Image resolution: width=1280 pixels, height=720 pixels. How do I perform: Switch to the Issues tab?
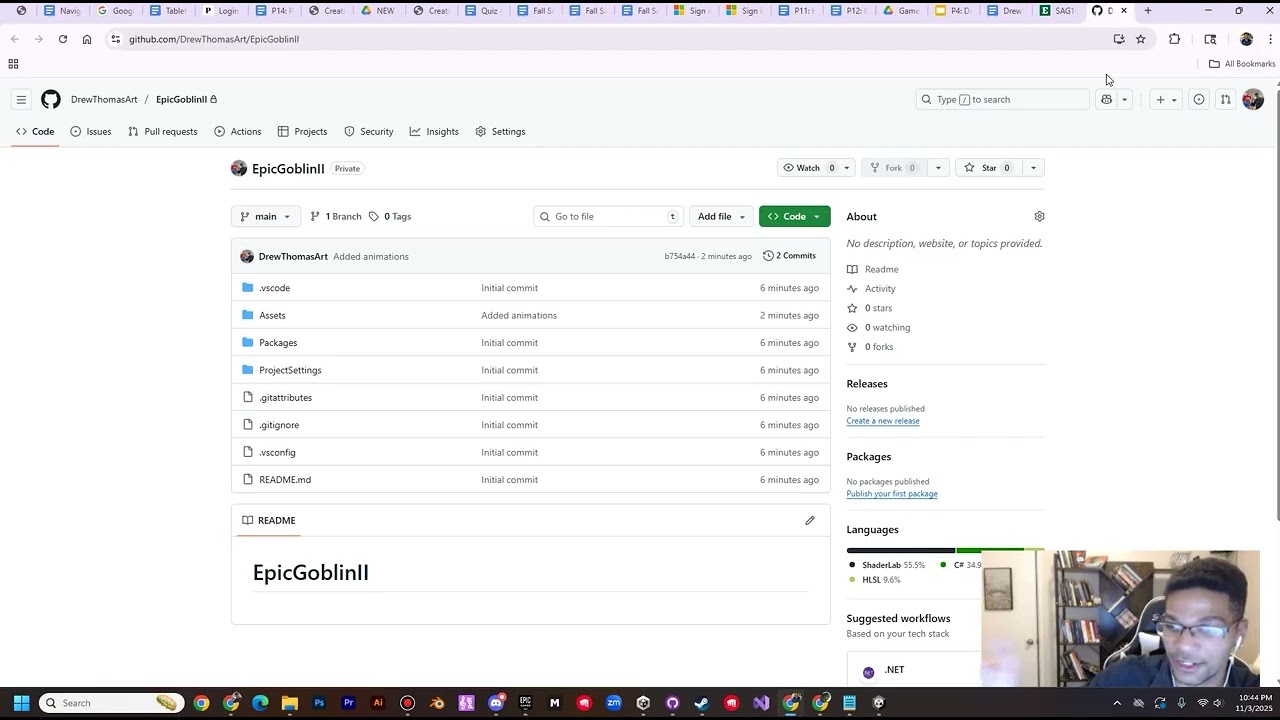(91, 131)
